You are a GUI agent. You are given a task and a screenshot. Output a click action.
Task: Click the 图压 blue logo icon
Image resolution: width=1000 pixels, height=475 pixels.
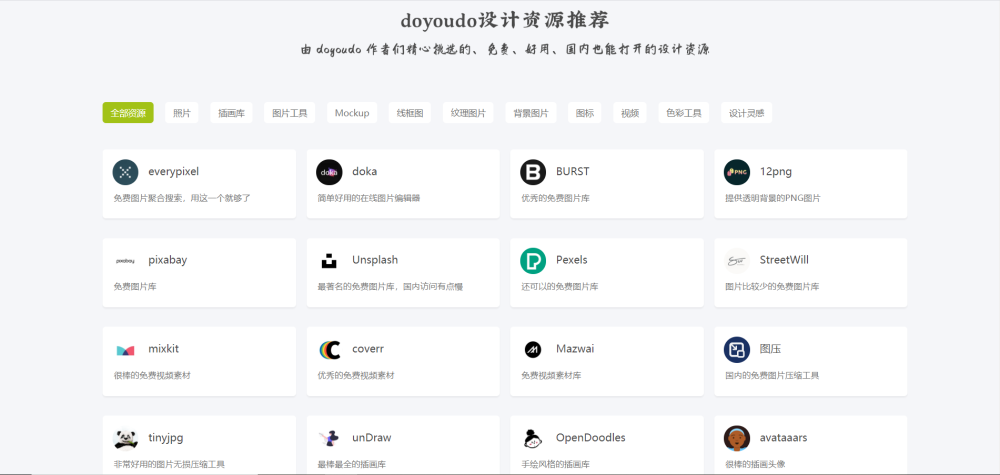737,349
